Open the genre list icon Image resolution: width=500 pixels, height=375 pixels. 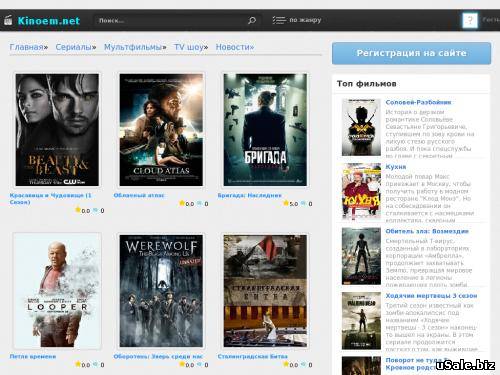(279, 20)
